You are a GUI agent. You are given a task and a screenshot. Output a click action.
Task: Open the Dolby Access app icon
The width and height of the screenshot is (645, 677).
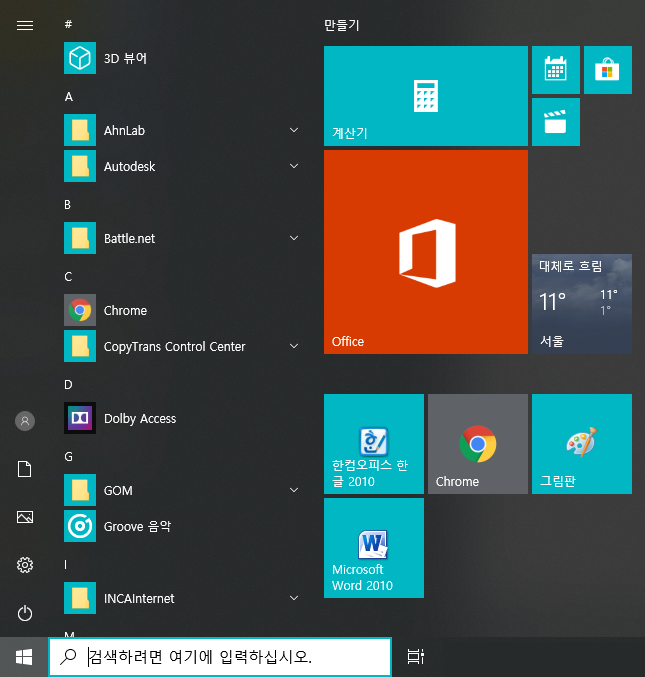click(x=80, y=418)
